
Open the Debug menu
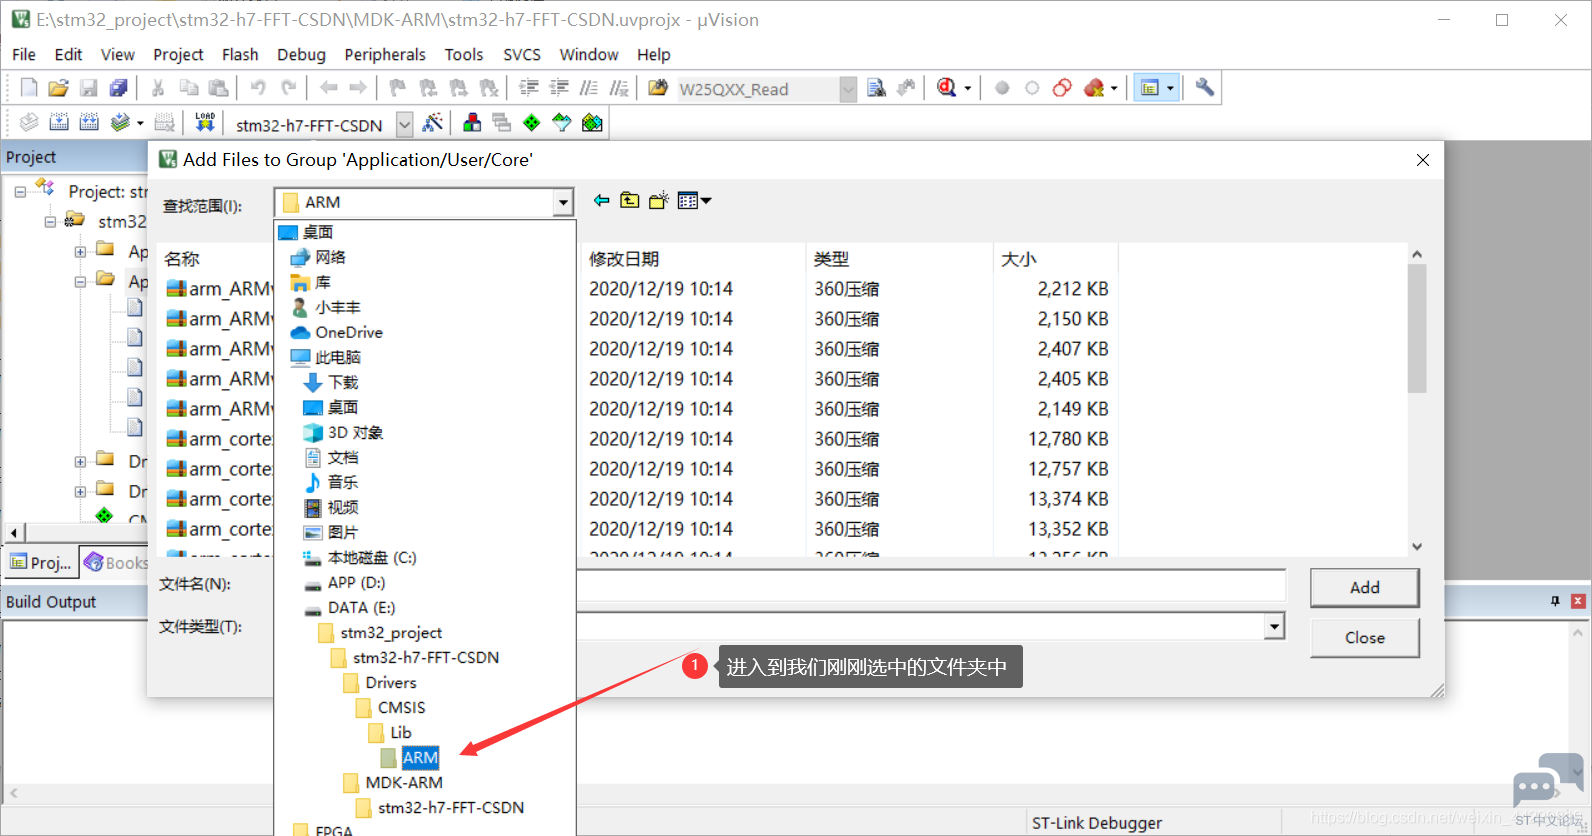click(x=301, y=54)
